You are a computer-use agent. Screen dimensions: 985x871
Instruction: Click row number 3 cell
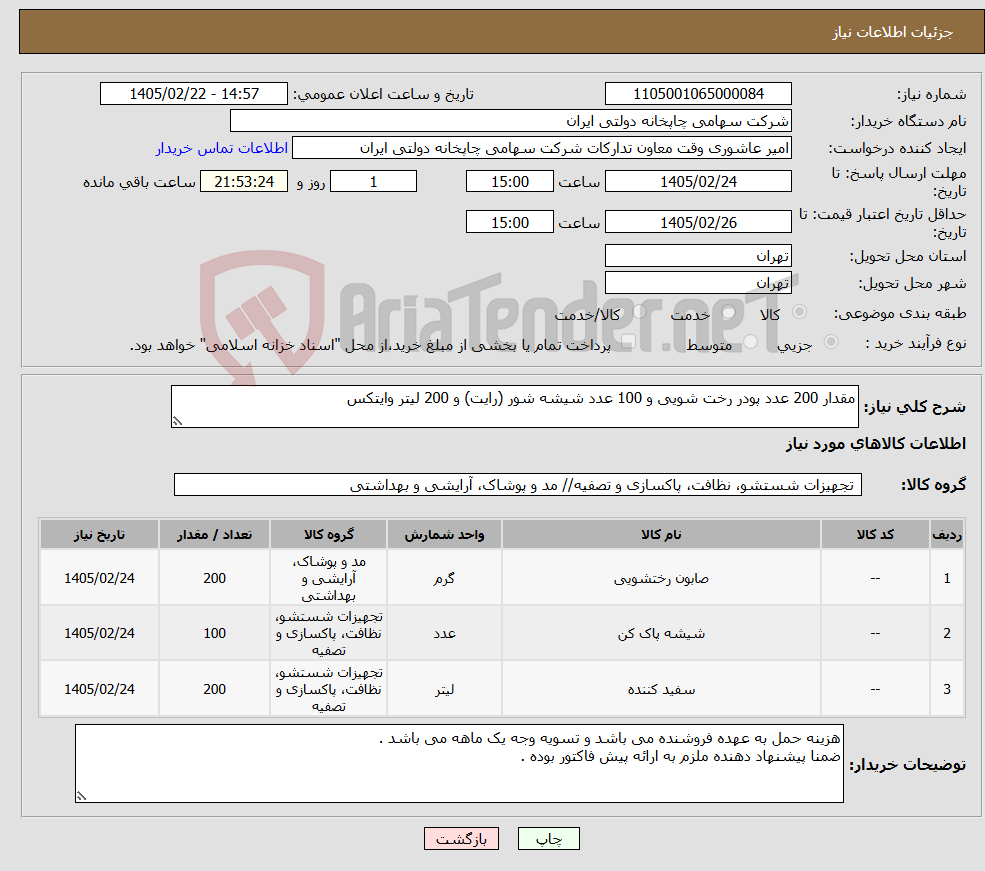point(947,690)
